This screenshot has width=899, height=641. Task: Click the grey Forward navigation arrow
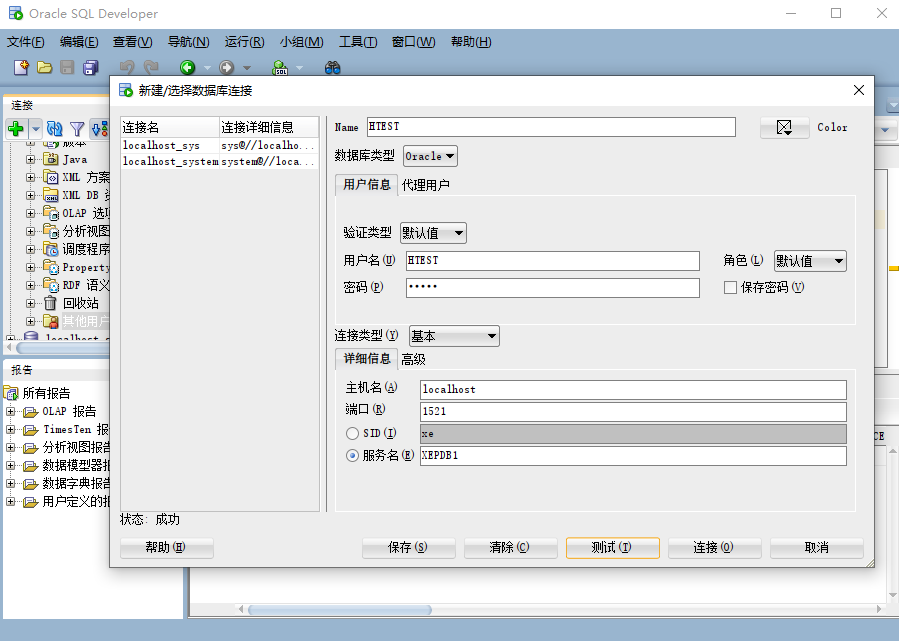point(226,68)
